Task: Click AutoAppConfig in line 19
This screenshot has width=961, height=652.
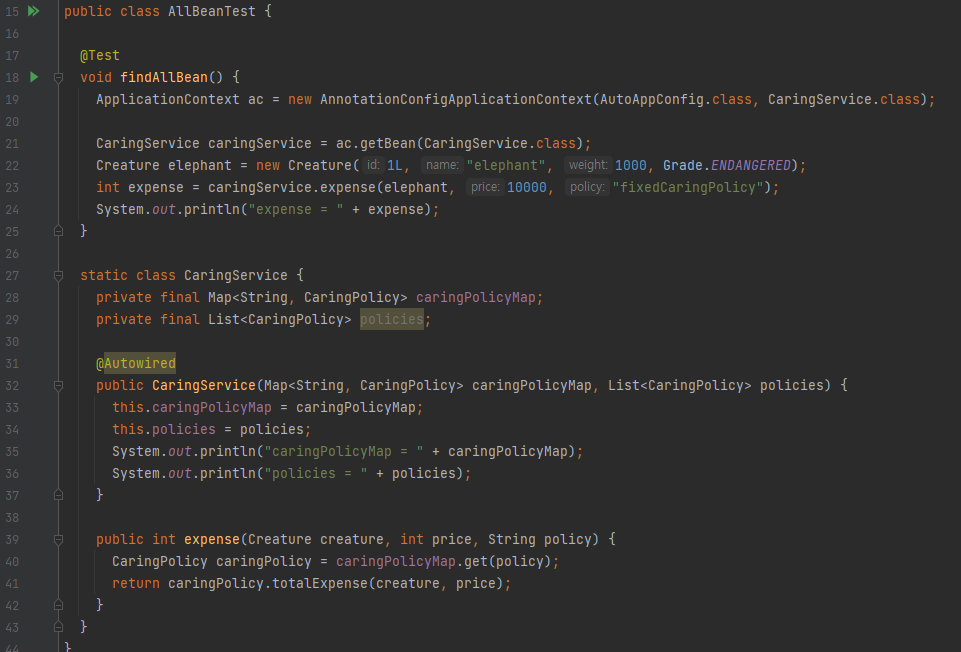Action: (651, 99)
